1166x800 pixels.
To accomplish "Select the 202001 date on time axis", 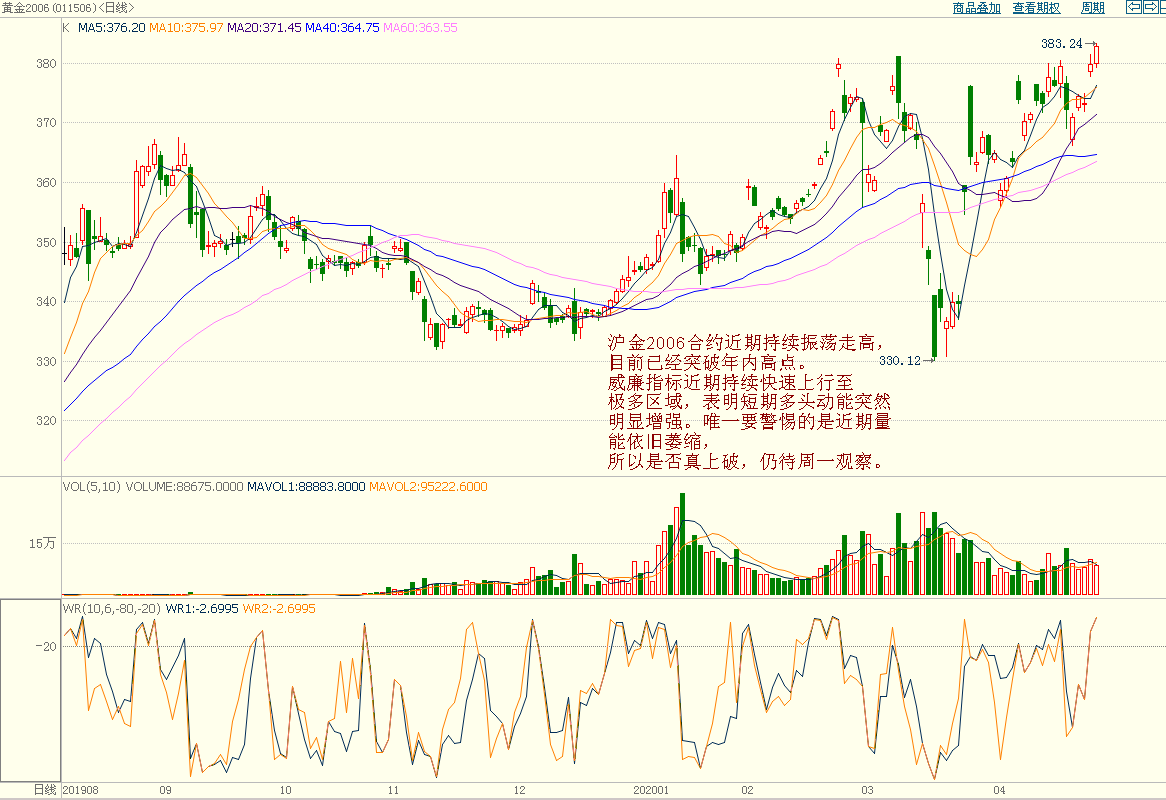I will tap(650, 790).
